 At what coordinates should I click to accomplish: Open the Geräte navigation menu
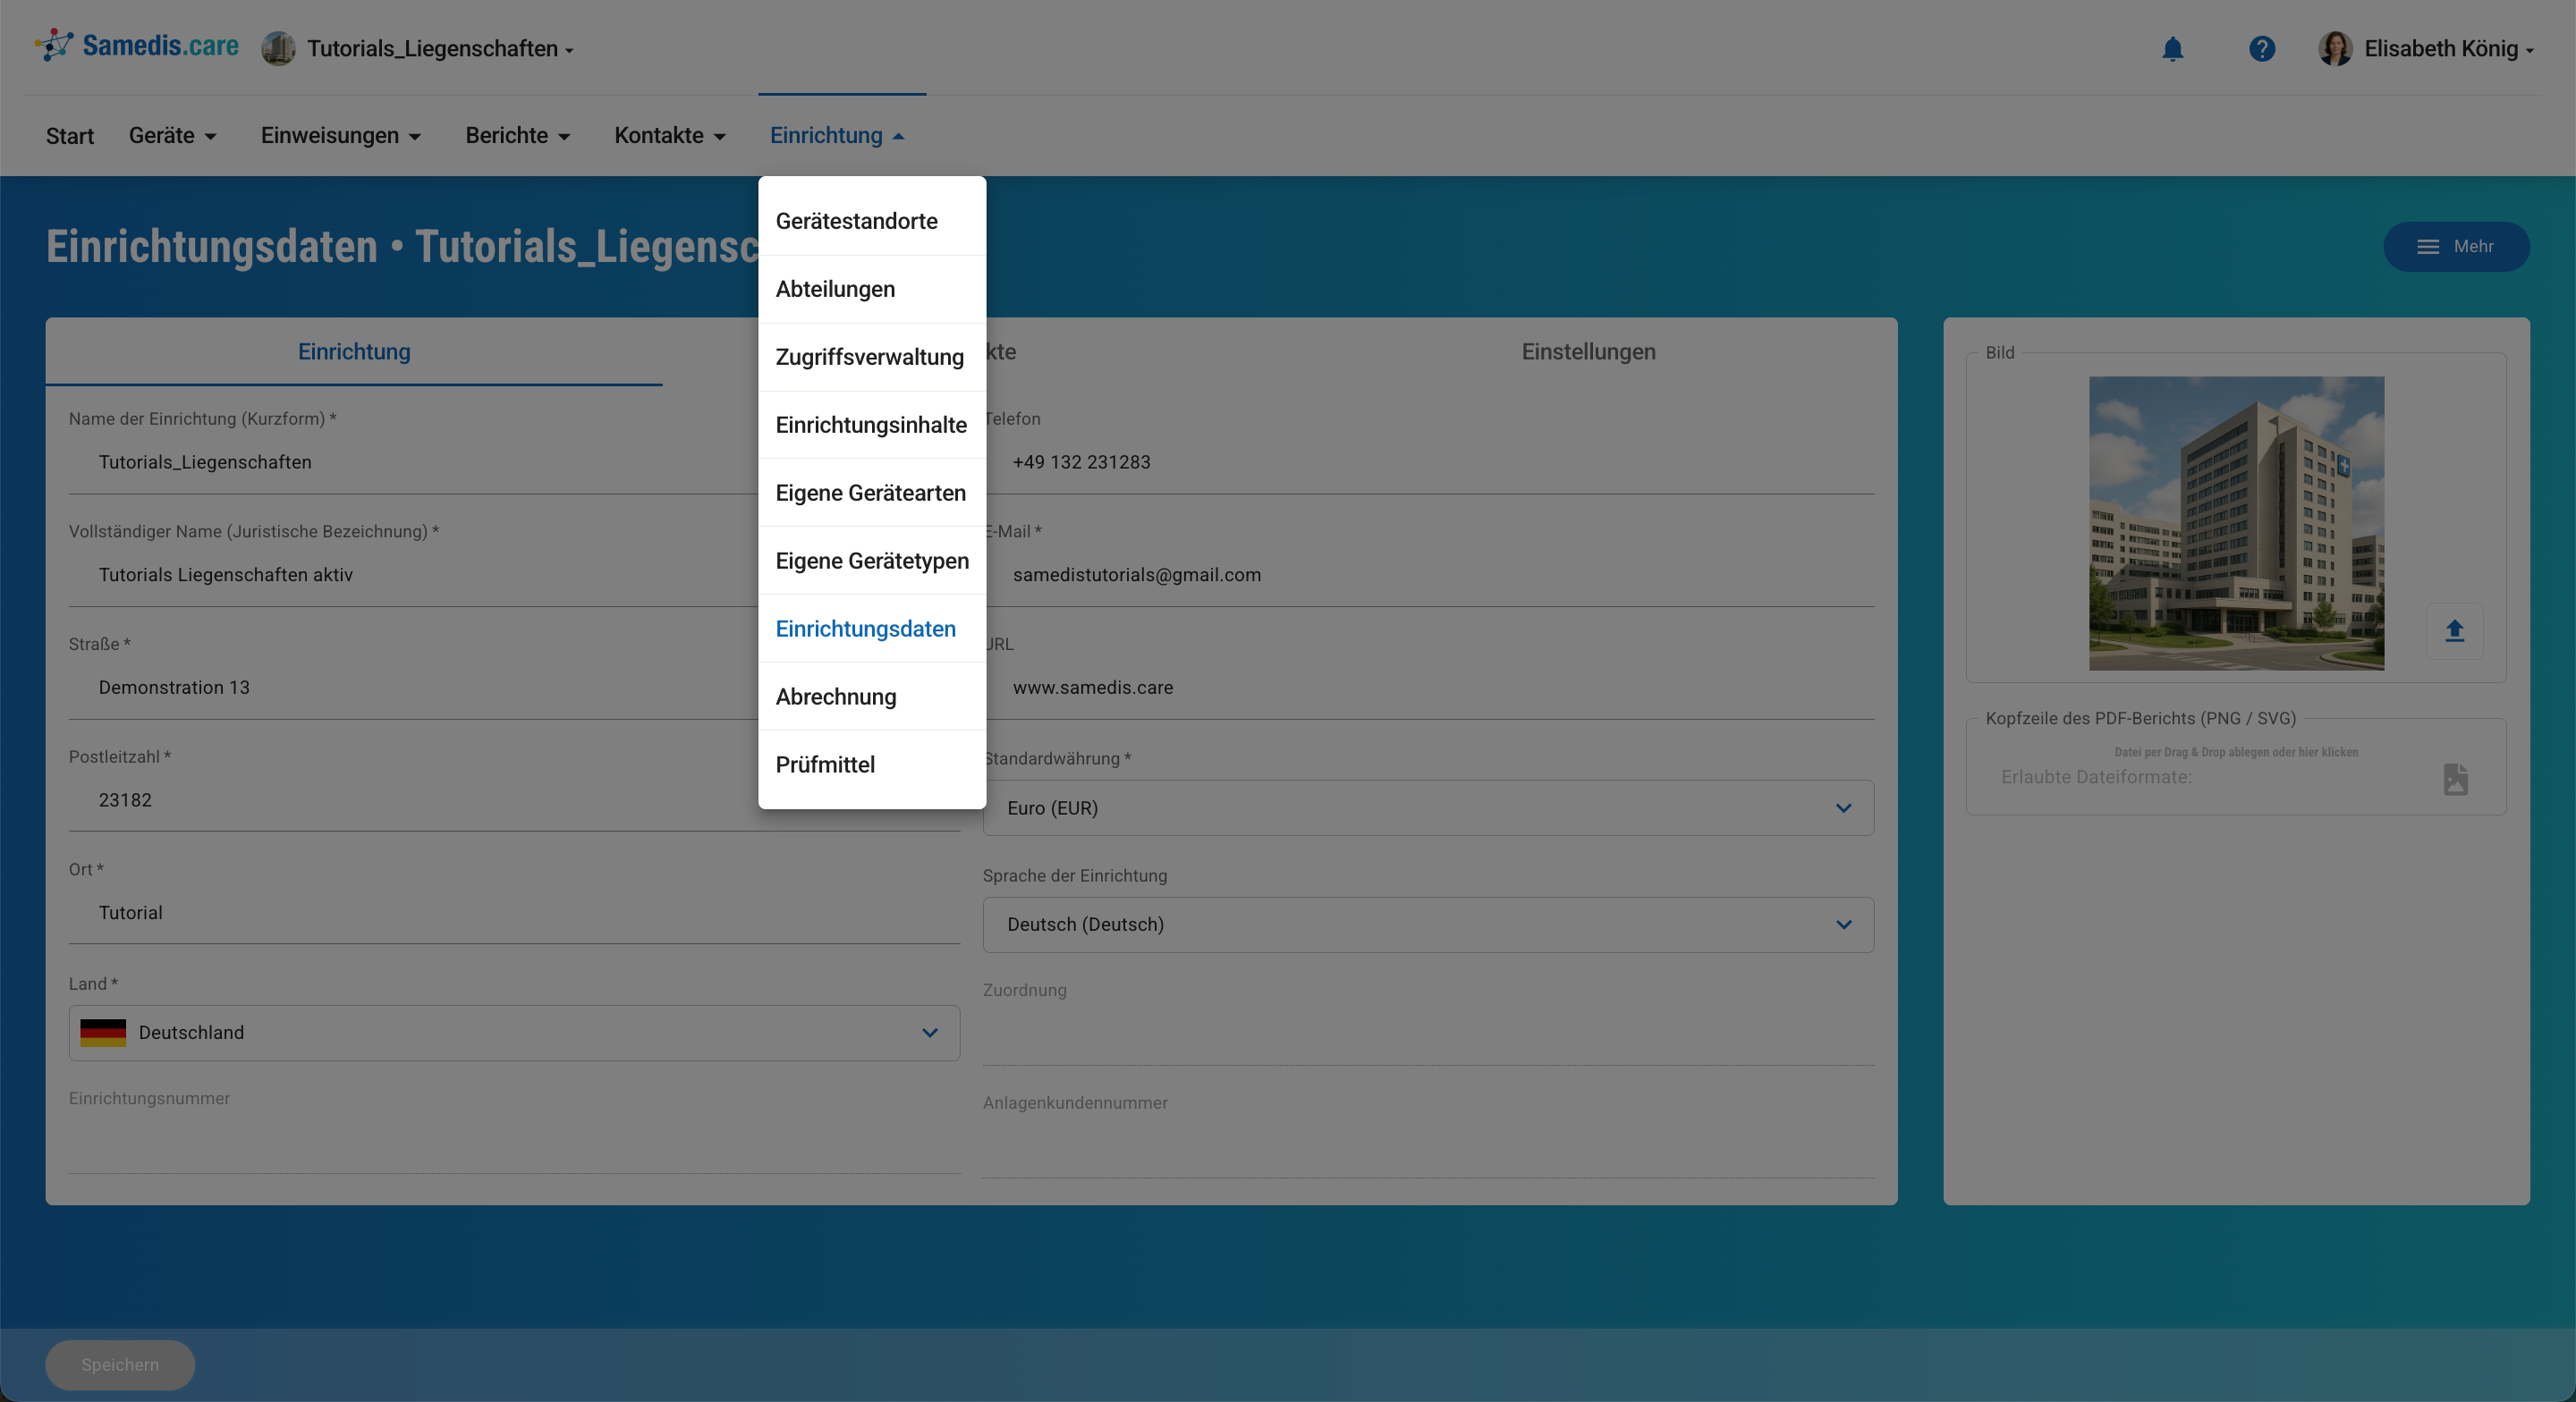pos(172,136)
